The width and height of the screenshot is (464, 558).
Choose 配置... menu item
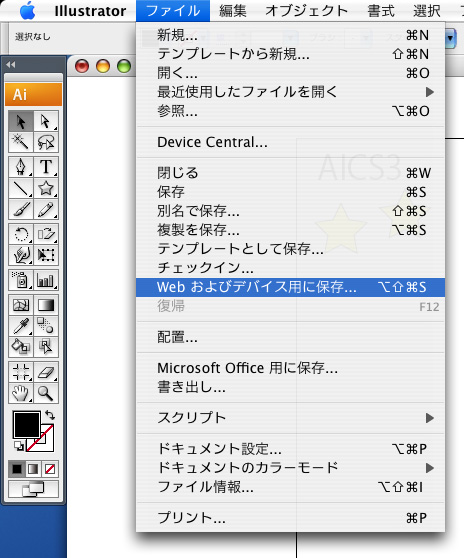[290, 337]
